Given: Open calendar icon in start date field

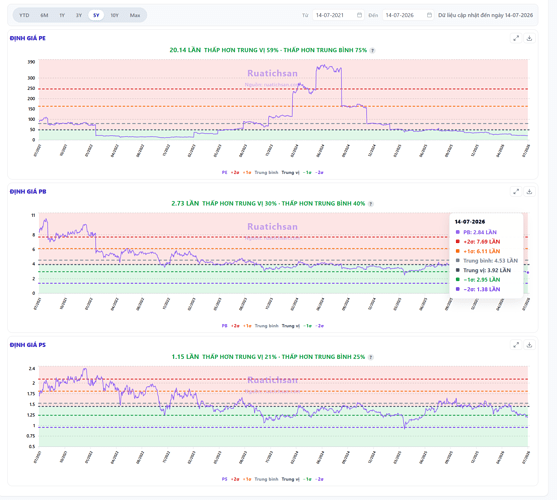Looking at the screenshot, I should (359, 15).
